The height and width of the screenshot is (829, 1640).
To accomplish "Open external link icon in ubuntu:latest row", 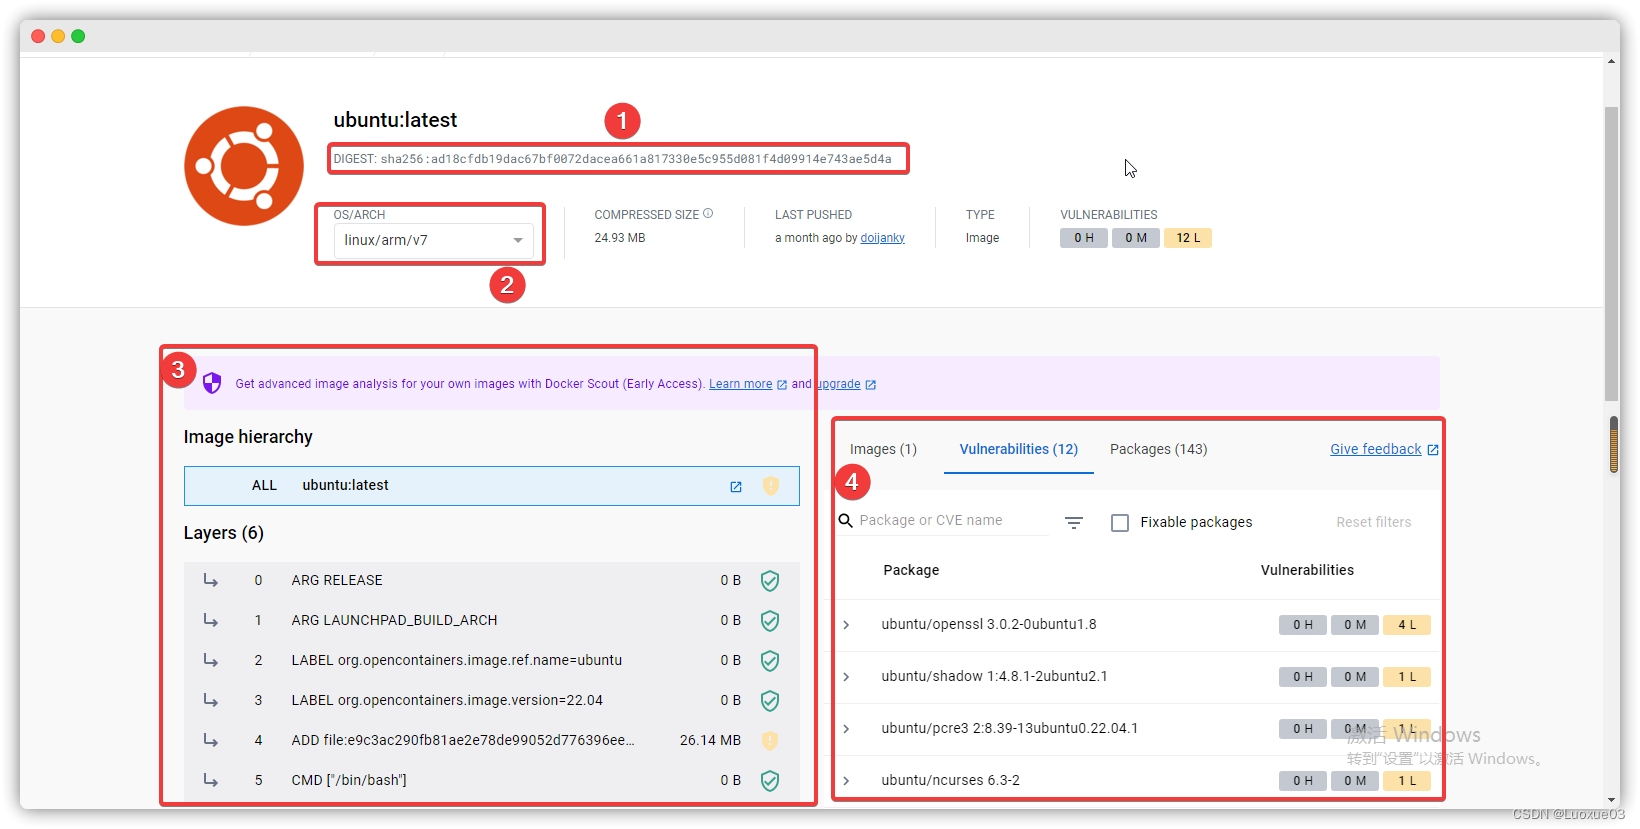I will (736, 487).
